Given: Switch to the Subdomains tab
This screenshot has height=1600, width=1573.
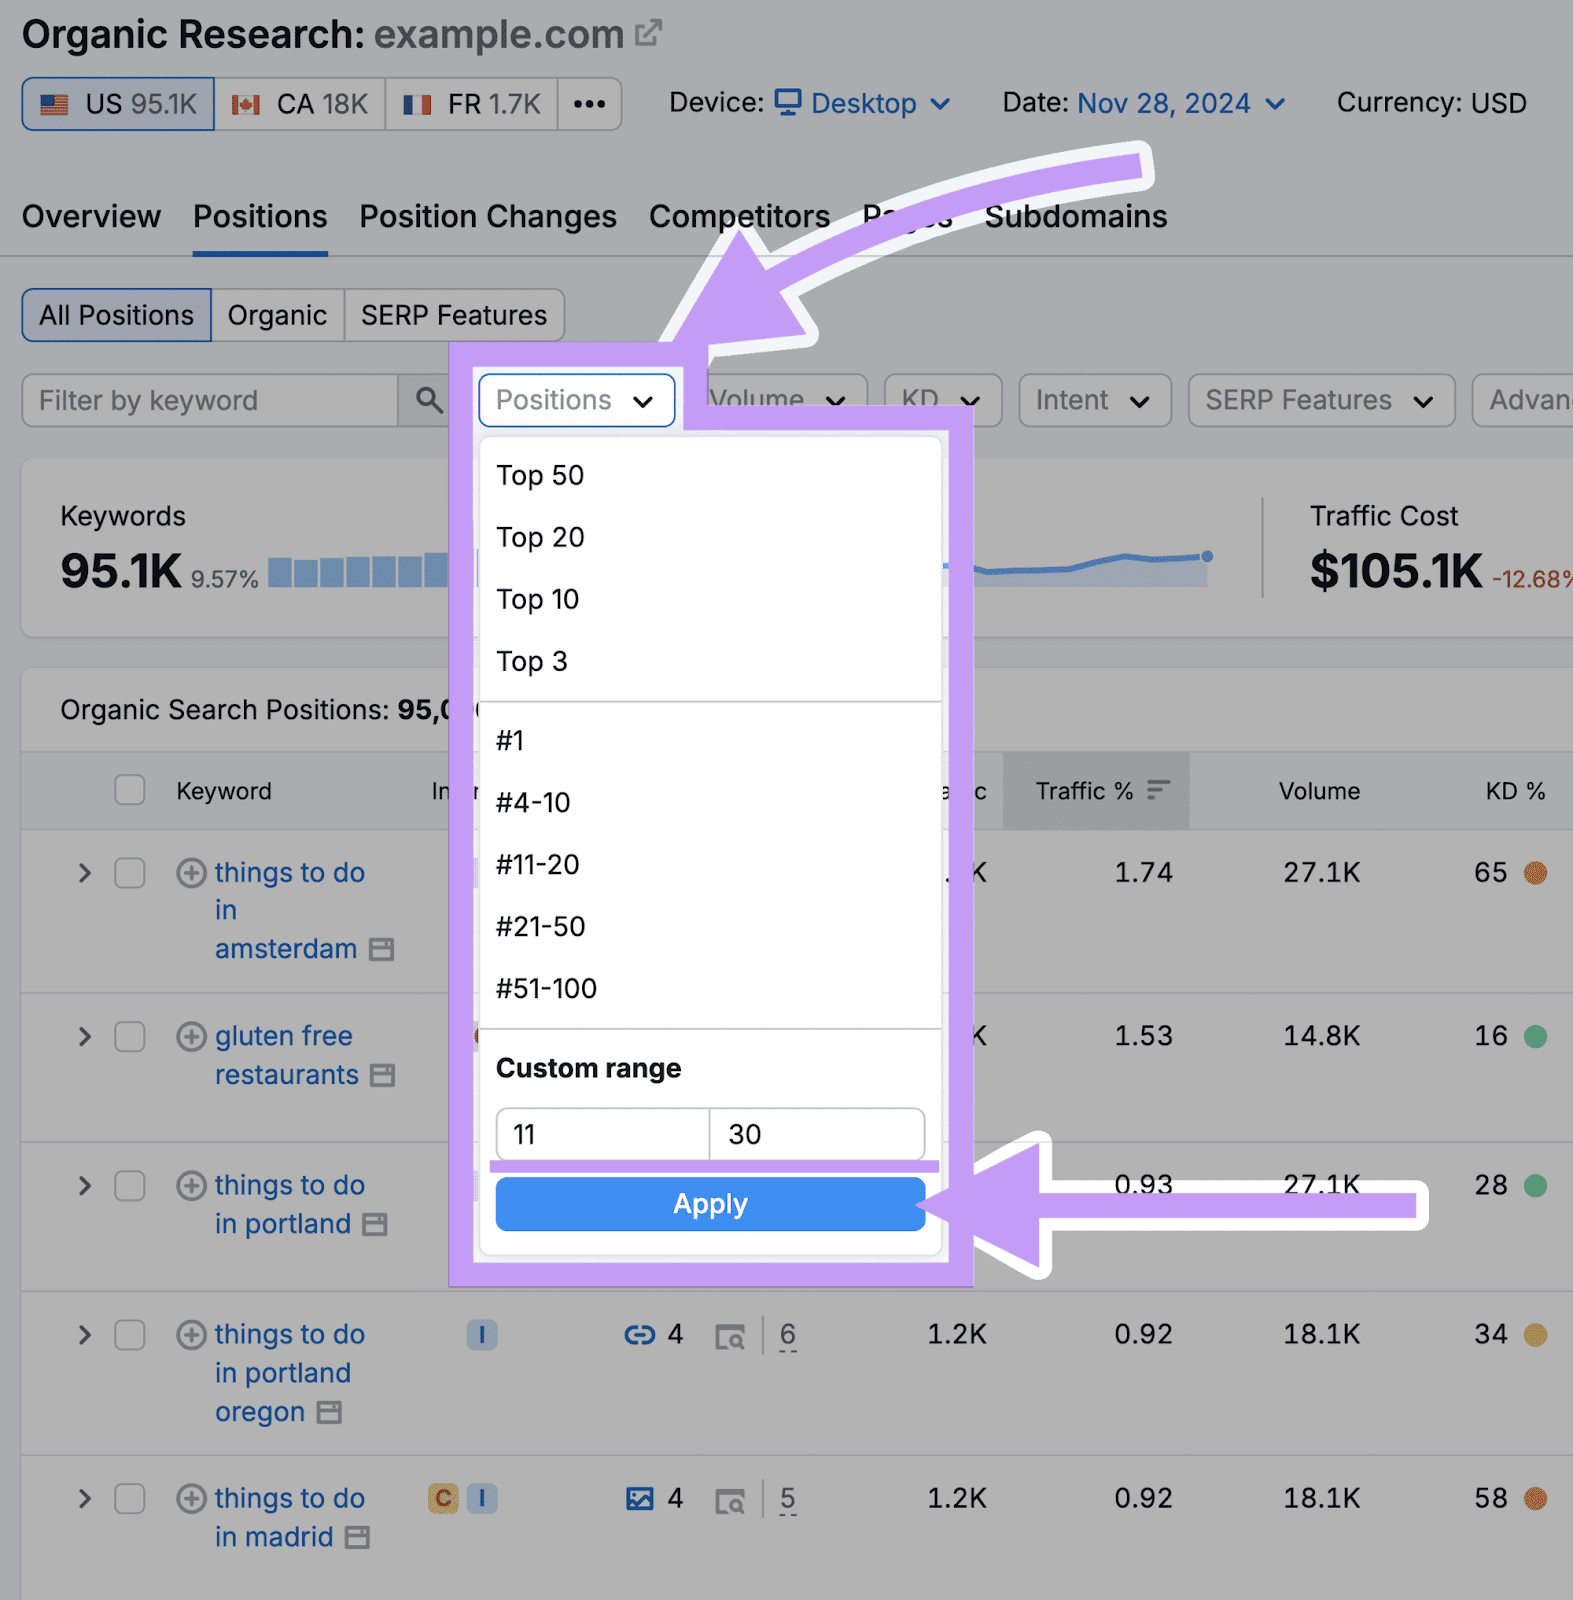Looking at the screenshot, I should point(1076,216).
